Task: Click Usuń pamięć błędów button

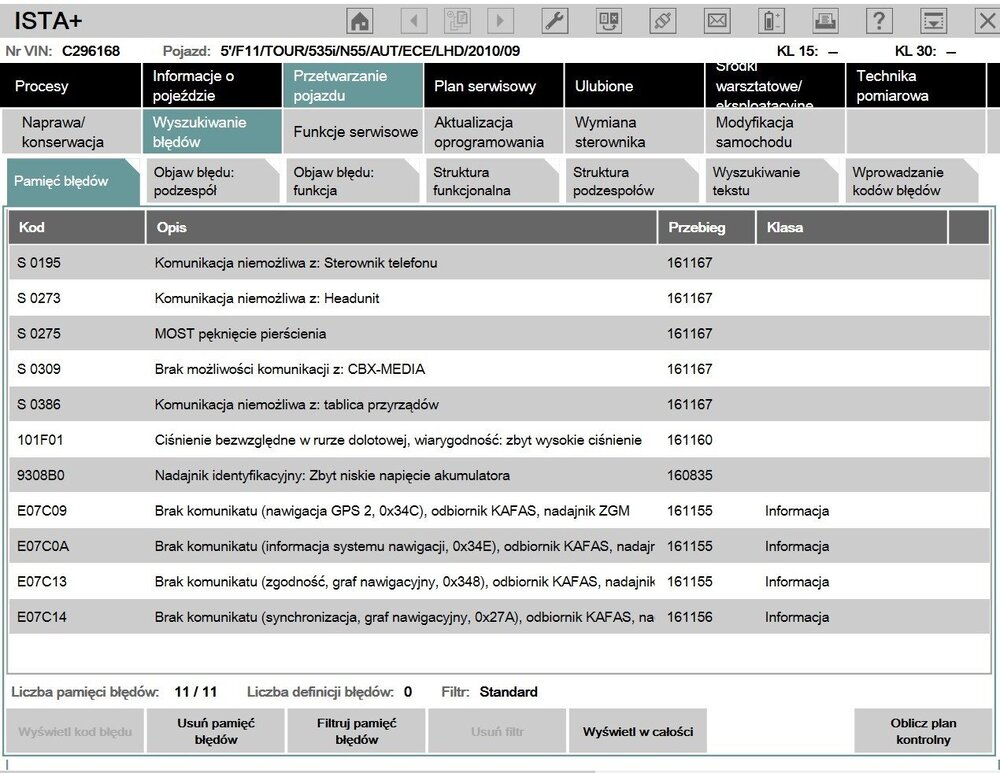Action: click(216, 731)
